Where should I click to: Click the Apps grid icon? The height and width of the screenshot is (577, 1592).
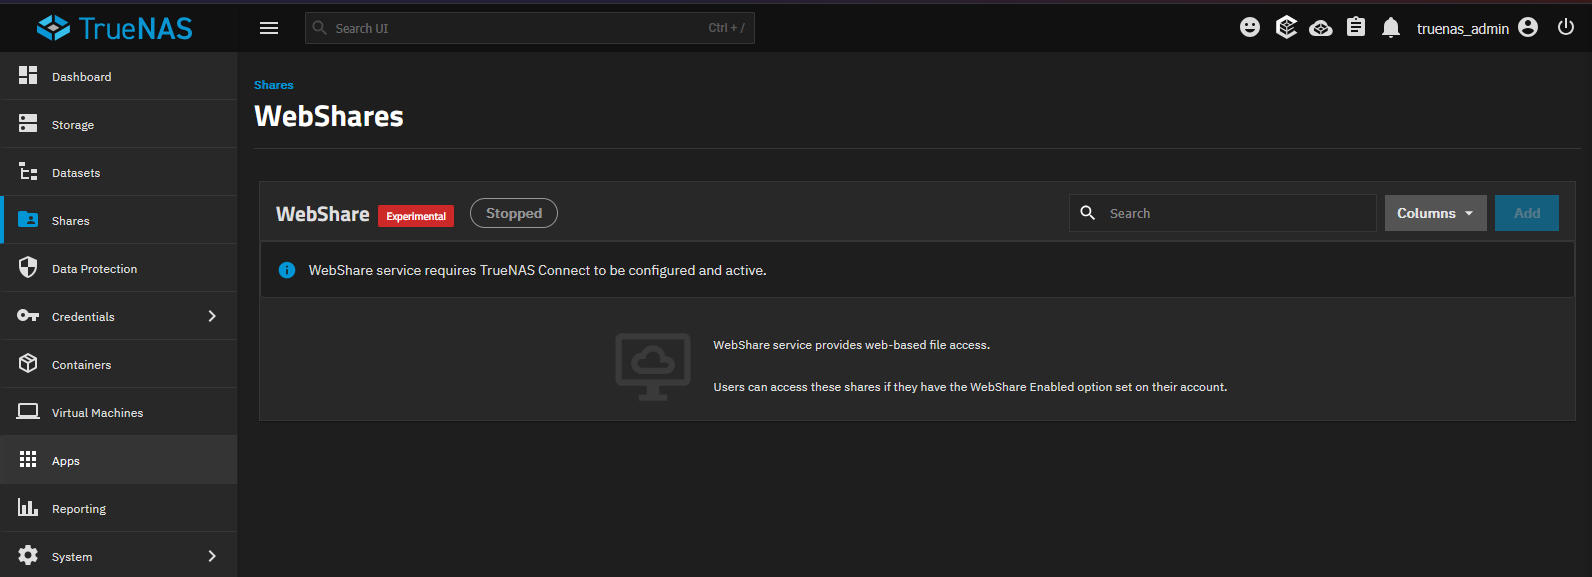pos(28,460)
